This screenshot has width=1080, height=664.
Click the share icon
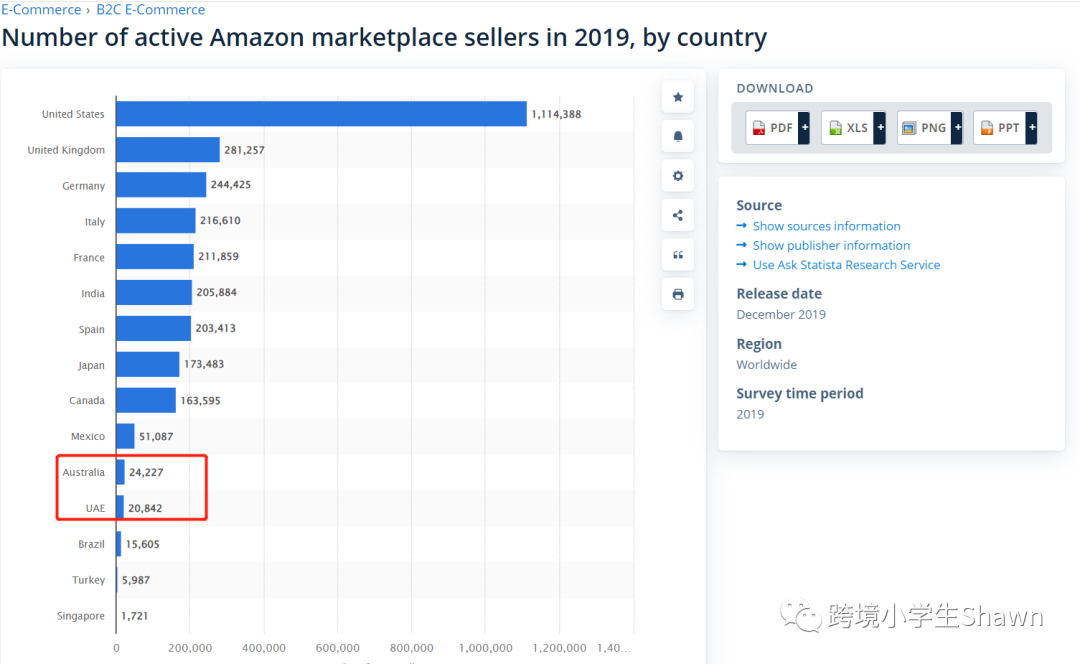point(678,215)
